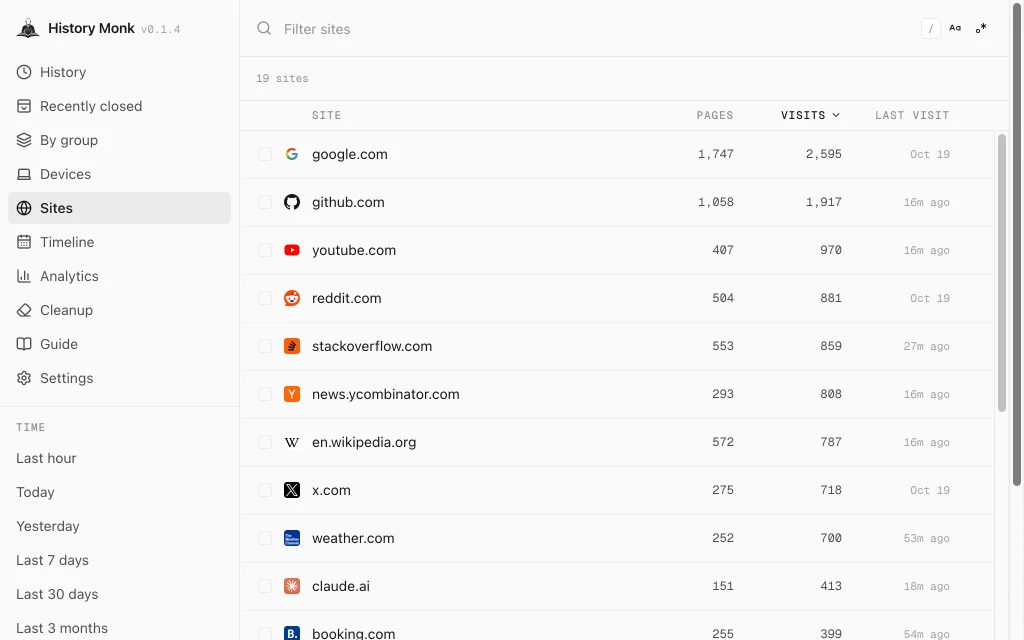
Task: Click the slash shortcut key button
Action: pos(931,28)
